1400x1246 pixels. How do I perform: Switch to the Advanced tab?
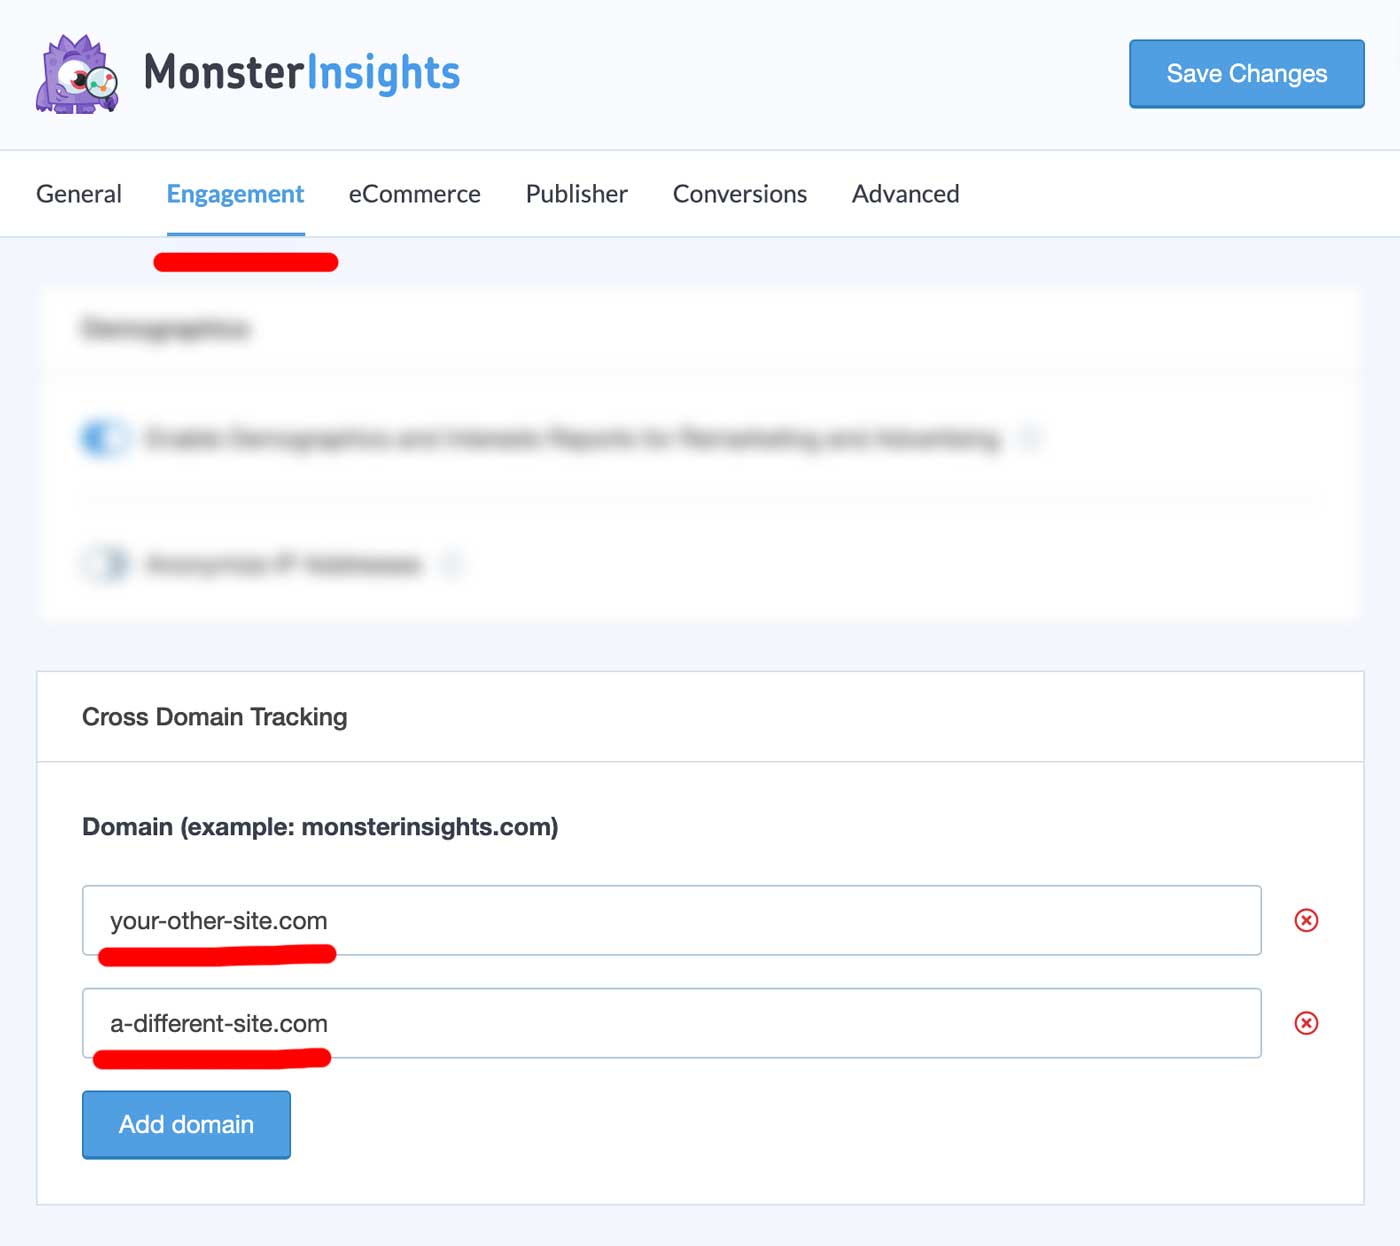coord(905,194)
